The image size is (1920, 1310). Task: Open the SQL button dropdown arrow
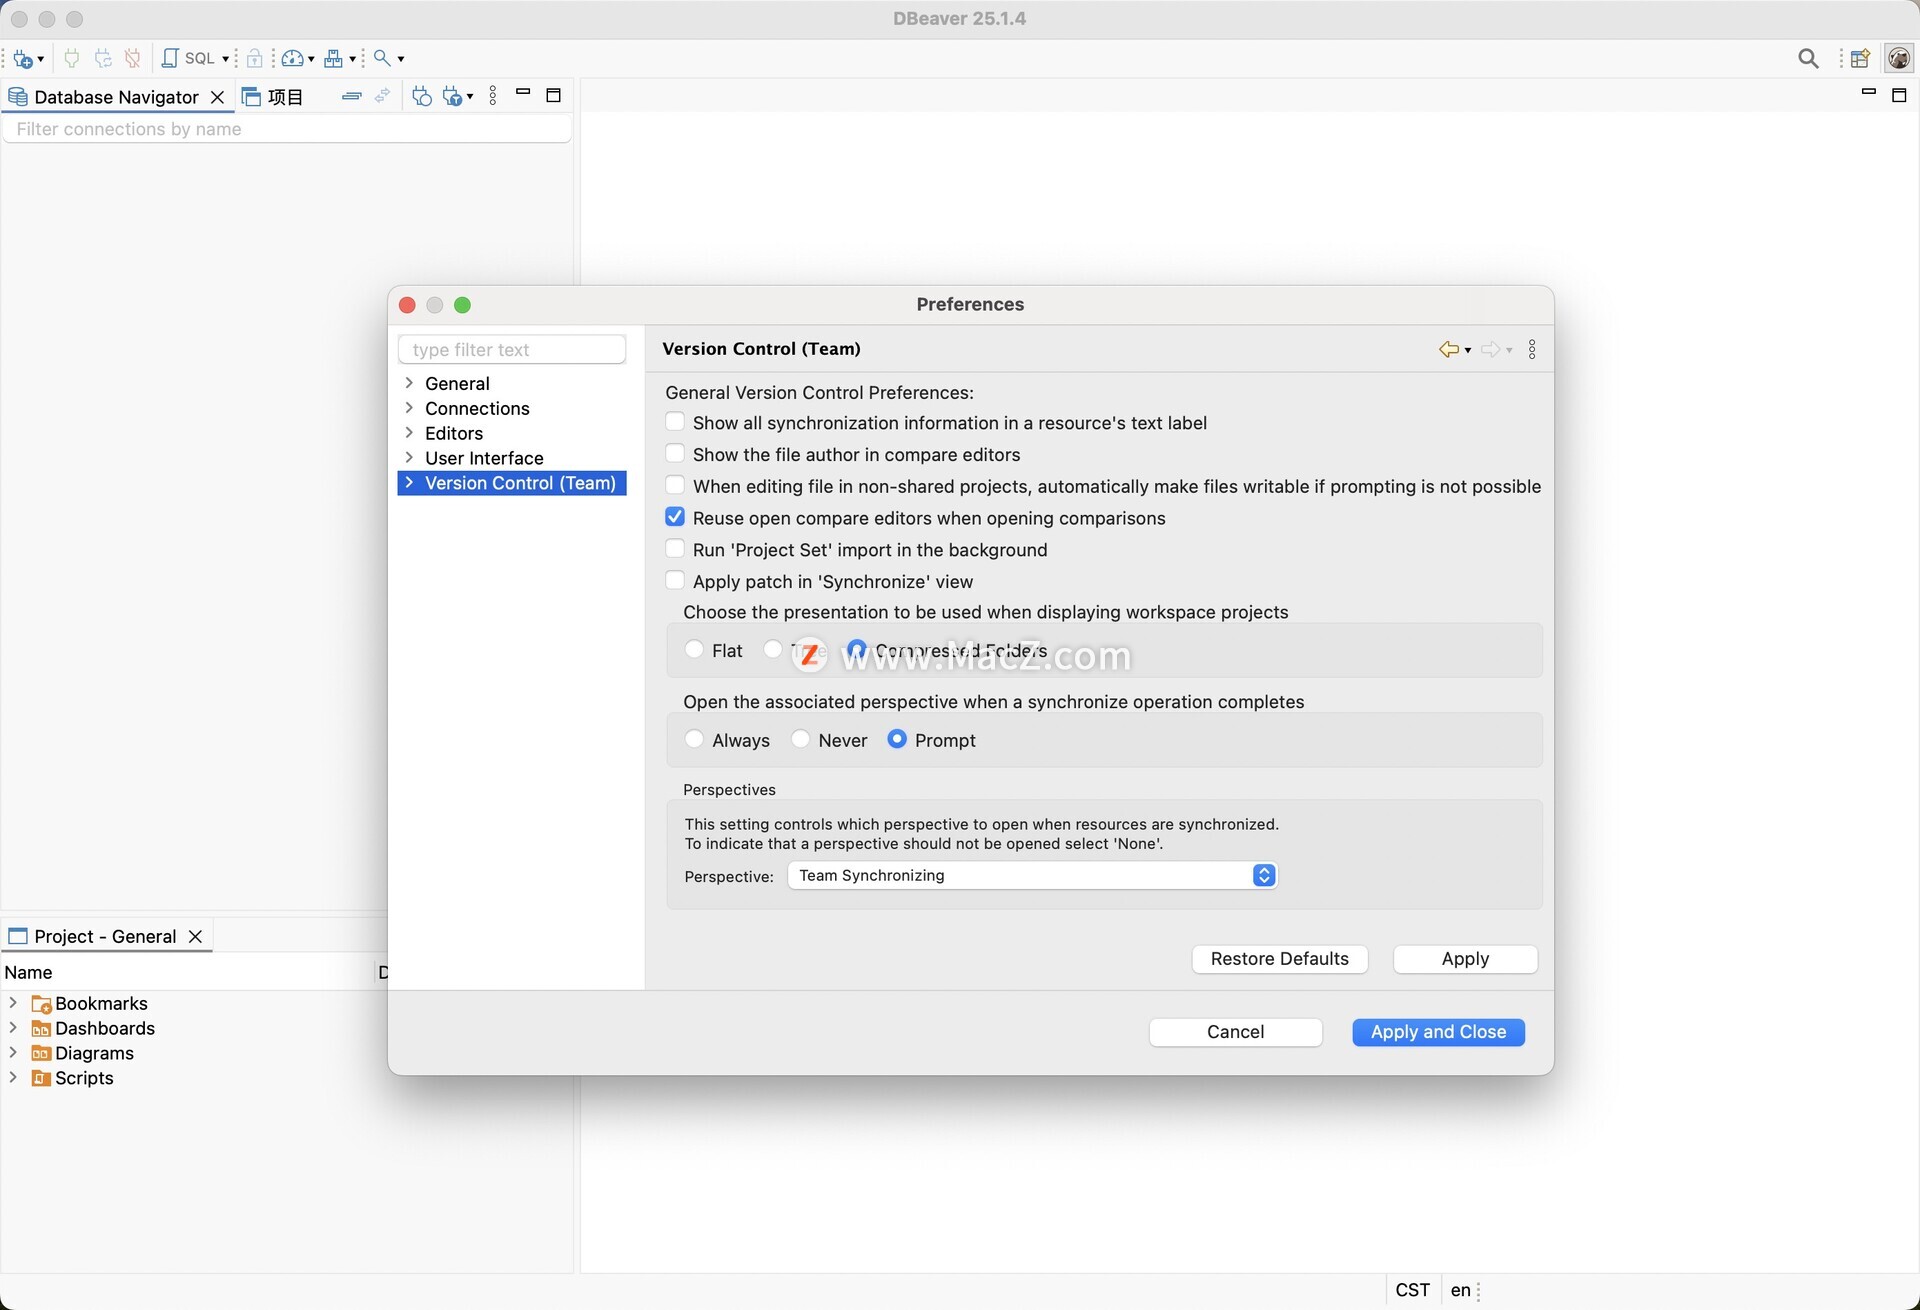(226, 59)
